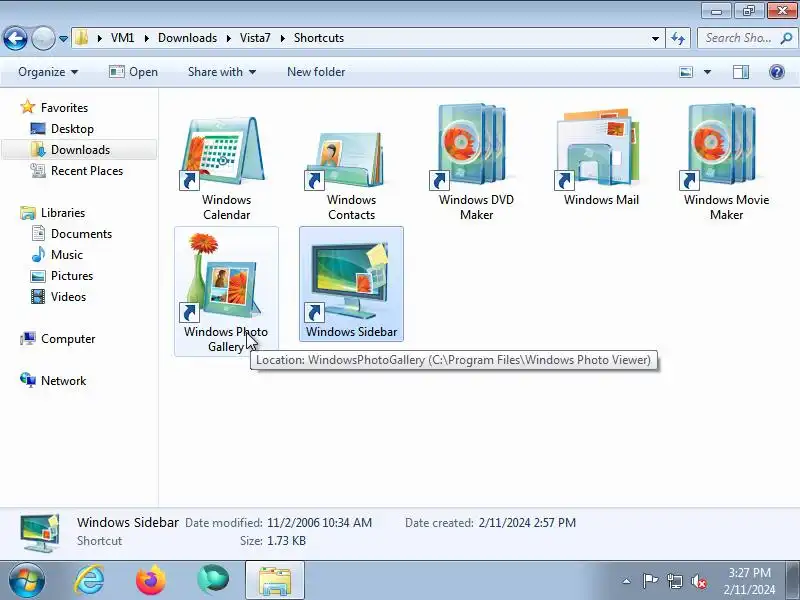Click the Date created value 2/11/2024 2:57 PM
800x600 pixels.
(x=527, y=523)
